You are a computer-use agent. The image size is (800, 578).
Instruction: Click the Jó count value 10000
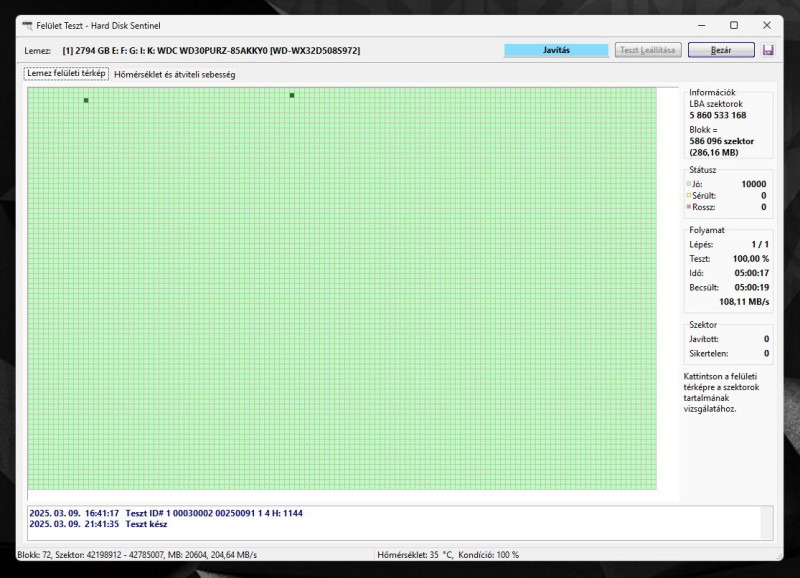[x=754, y=184]
